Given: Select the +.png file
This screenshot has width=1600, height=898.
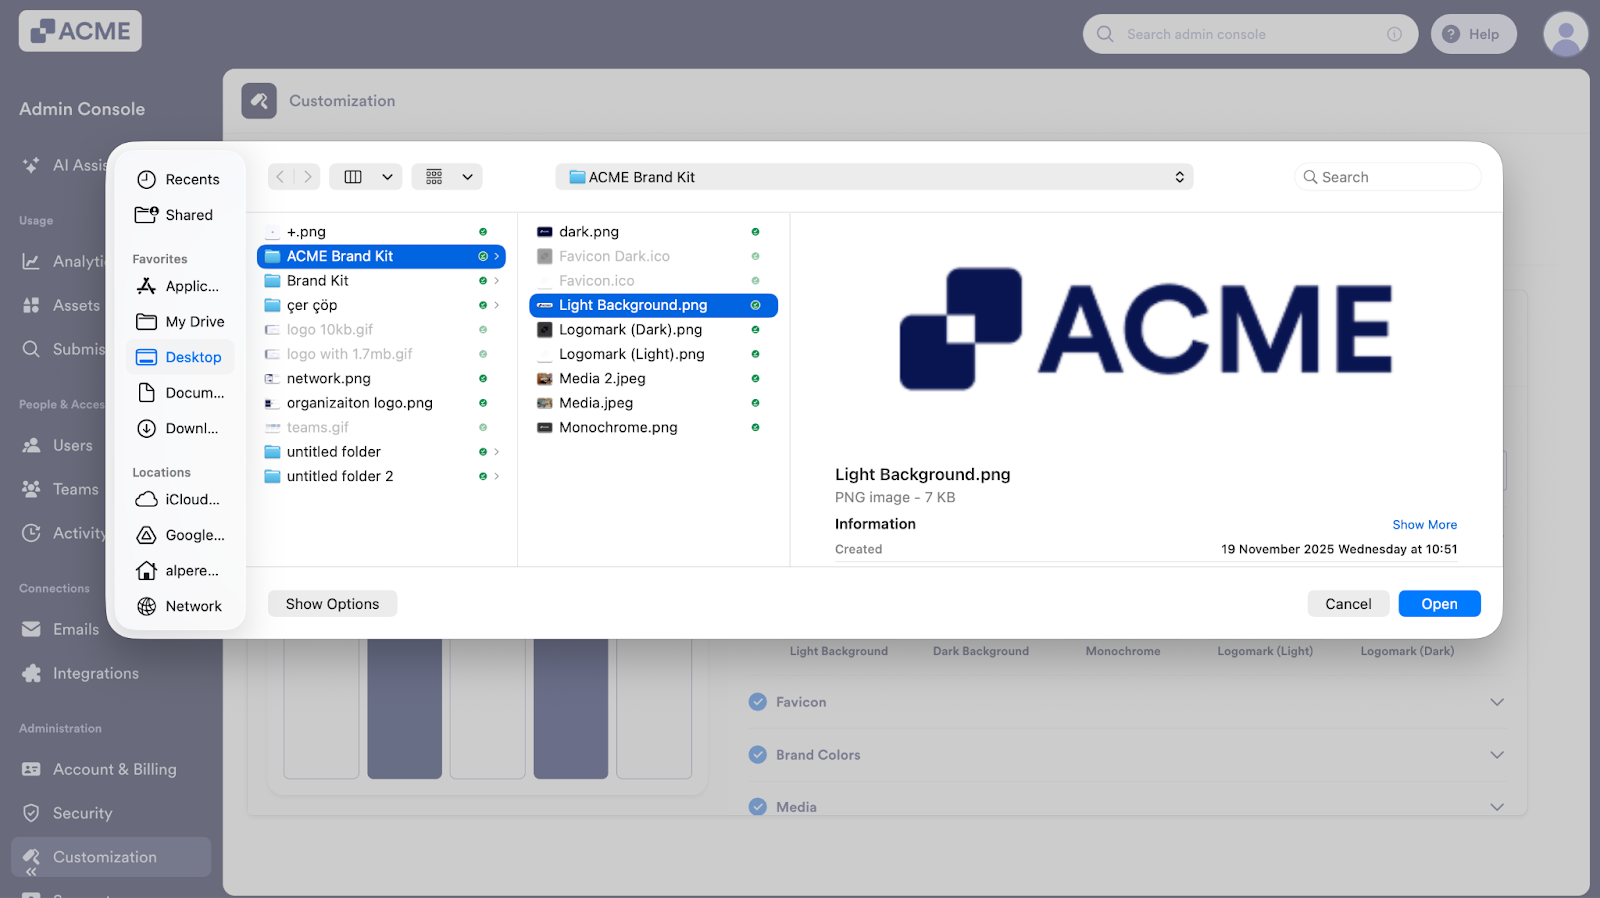Looking at the screenshot, I should click(x=381, y=232).
